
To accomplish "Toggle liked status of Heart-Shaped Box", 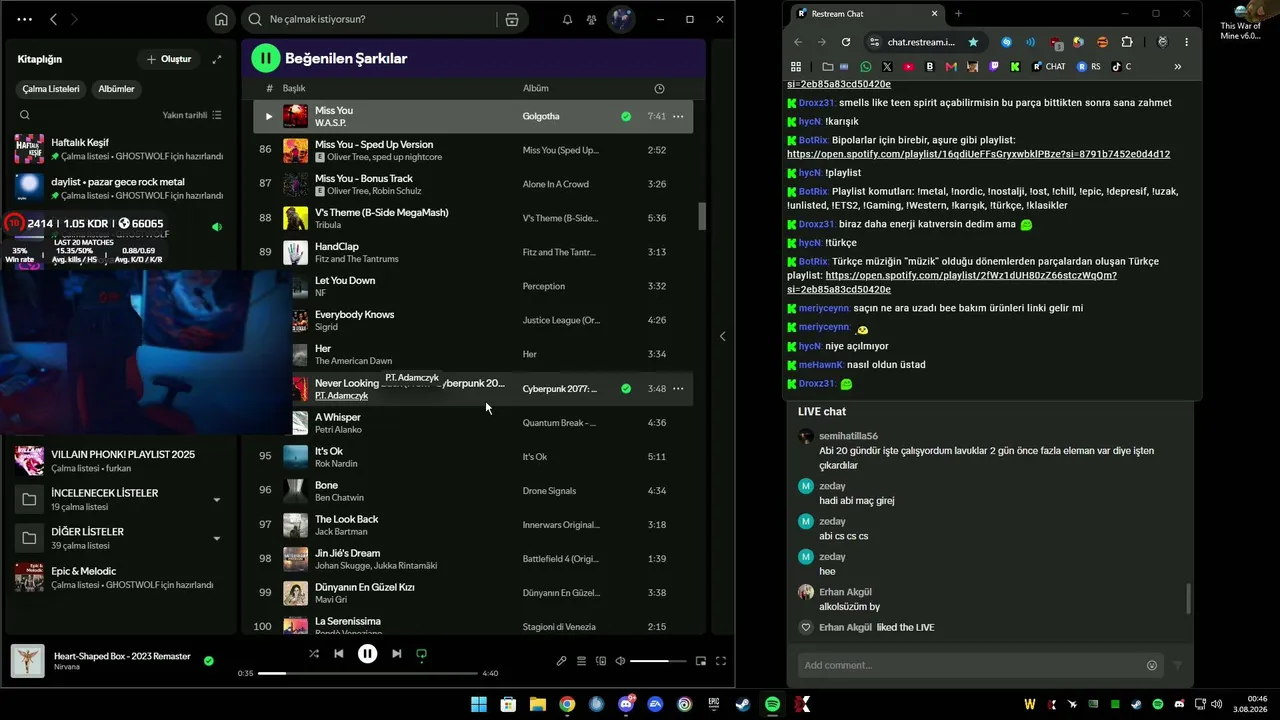I will pyautogui.click(x=209, y=661).
